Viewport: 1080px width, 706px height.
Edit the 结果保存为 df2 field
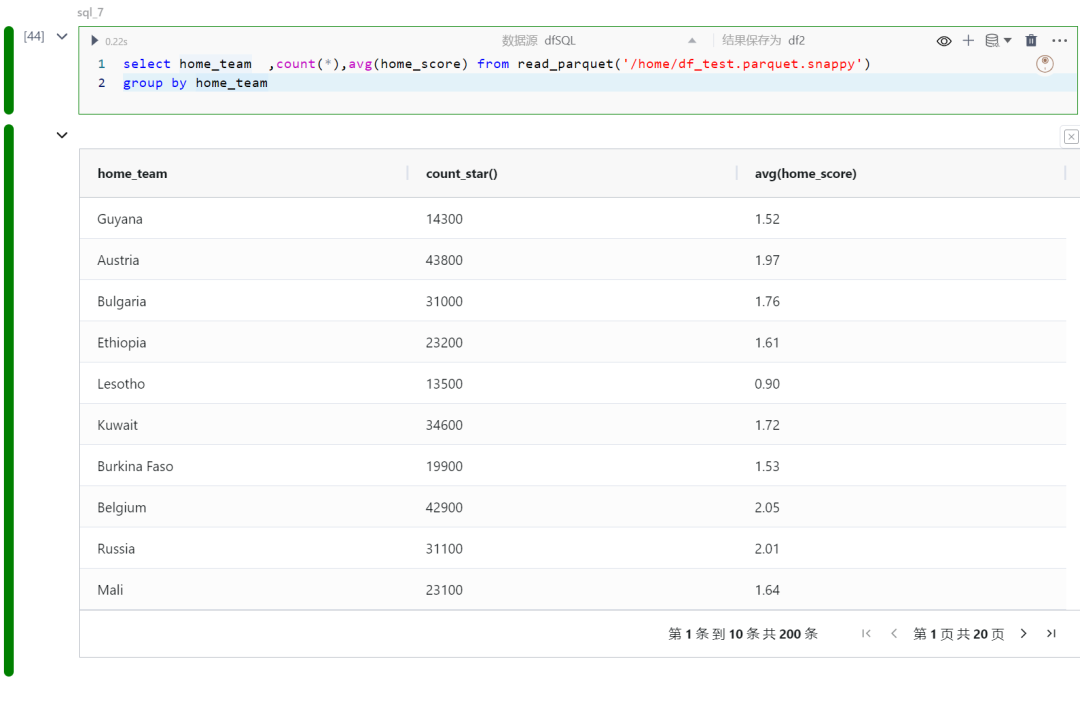[796, 41]
